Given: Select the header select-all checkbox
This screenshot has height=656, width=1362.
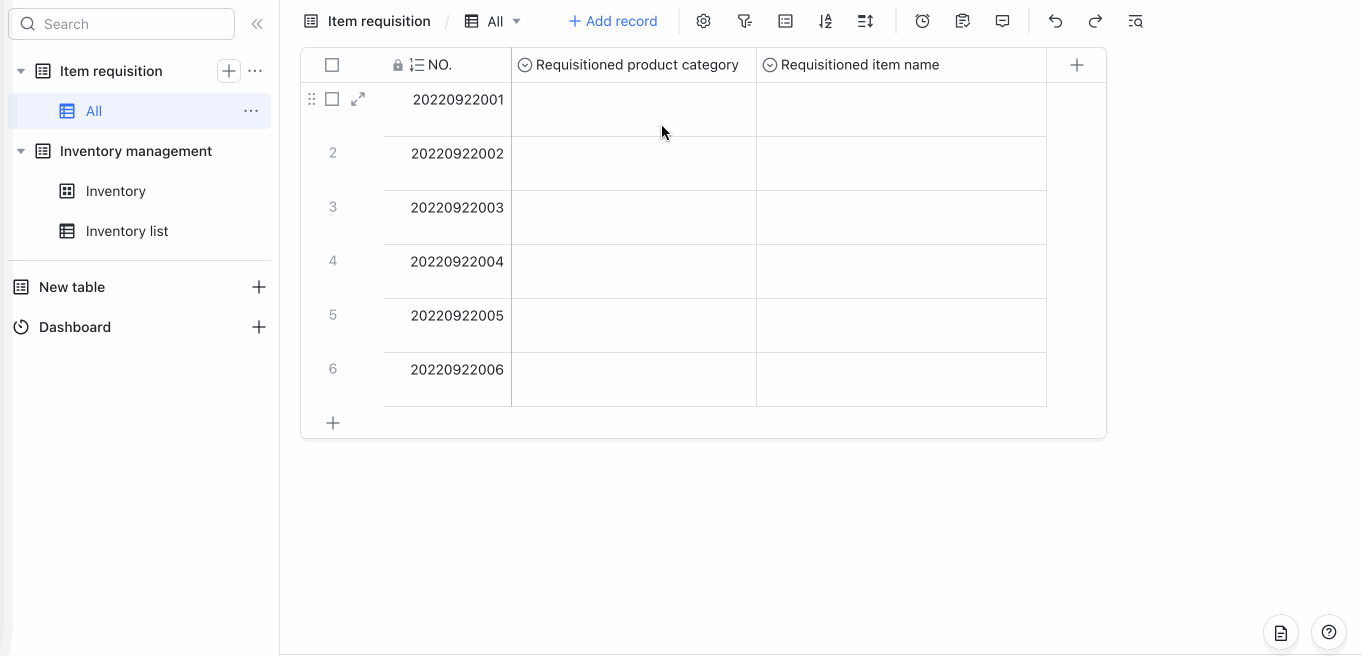Looking at the screenshot, I should pyautogui.click(x=332, y=64).
